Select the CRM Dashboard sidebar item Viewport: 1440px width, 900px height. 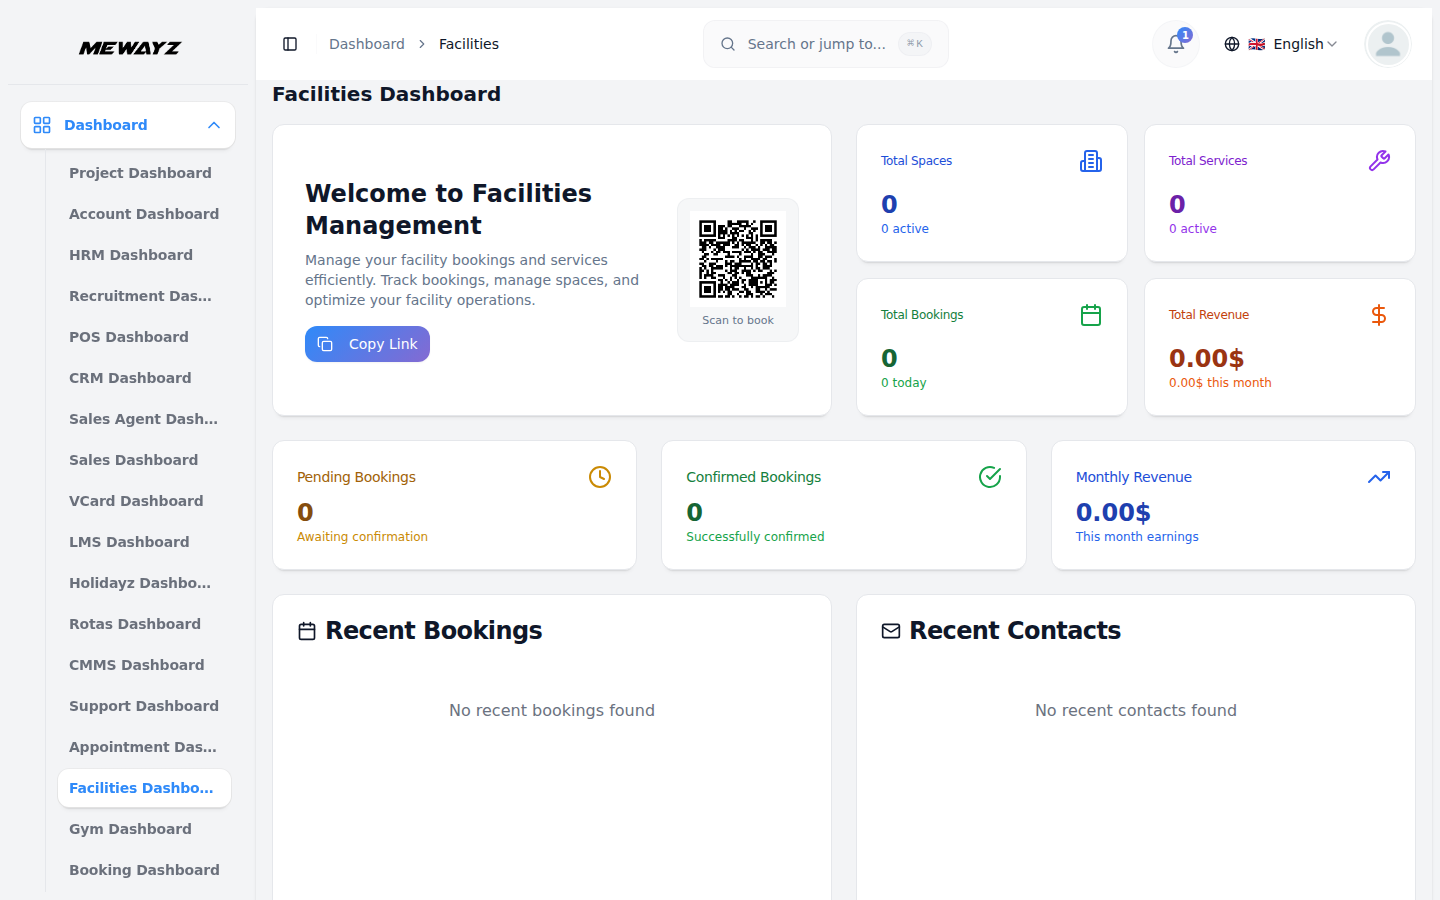click(x=130, y=378)
